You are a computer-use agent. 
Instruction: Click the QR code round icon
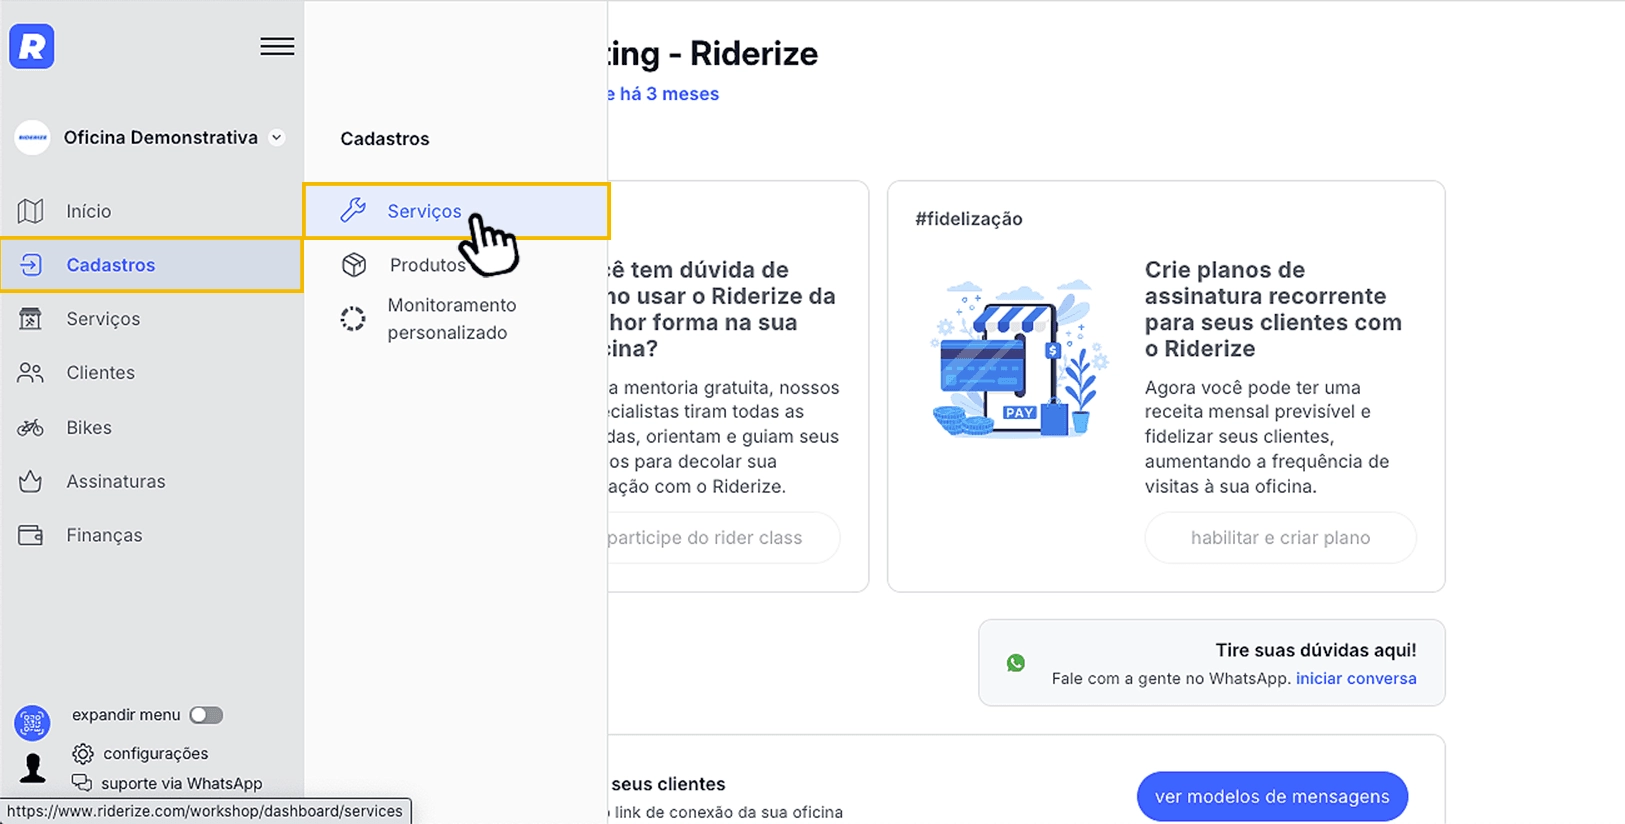pos(32,722)
